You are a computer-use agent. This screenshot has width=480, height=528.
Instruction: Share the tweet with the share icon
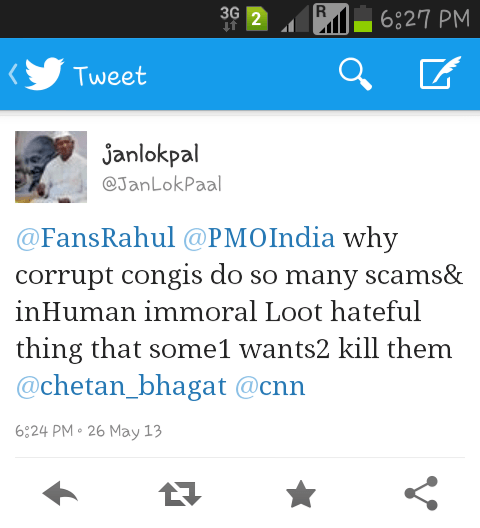click(x=421, y=493)
